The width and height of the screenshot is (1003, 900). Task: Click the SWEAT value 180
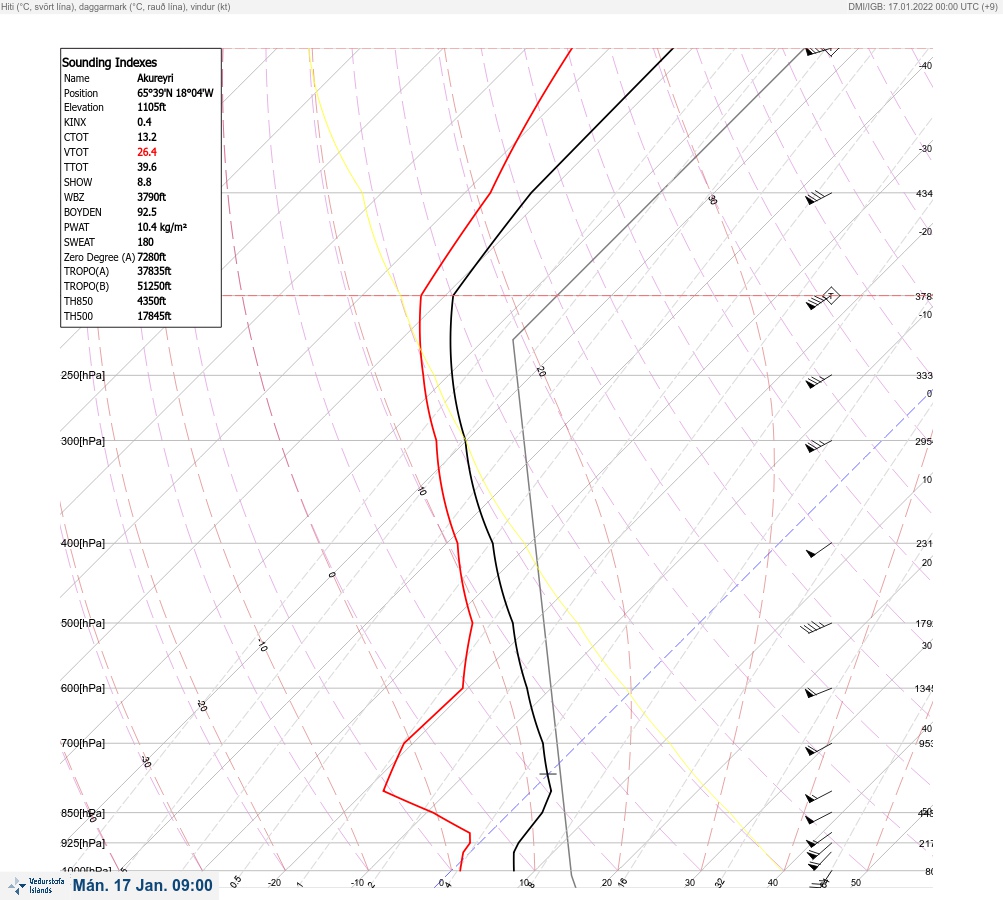point(145,242)
